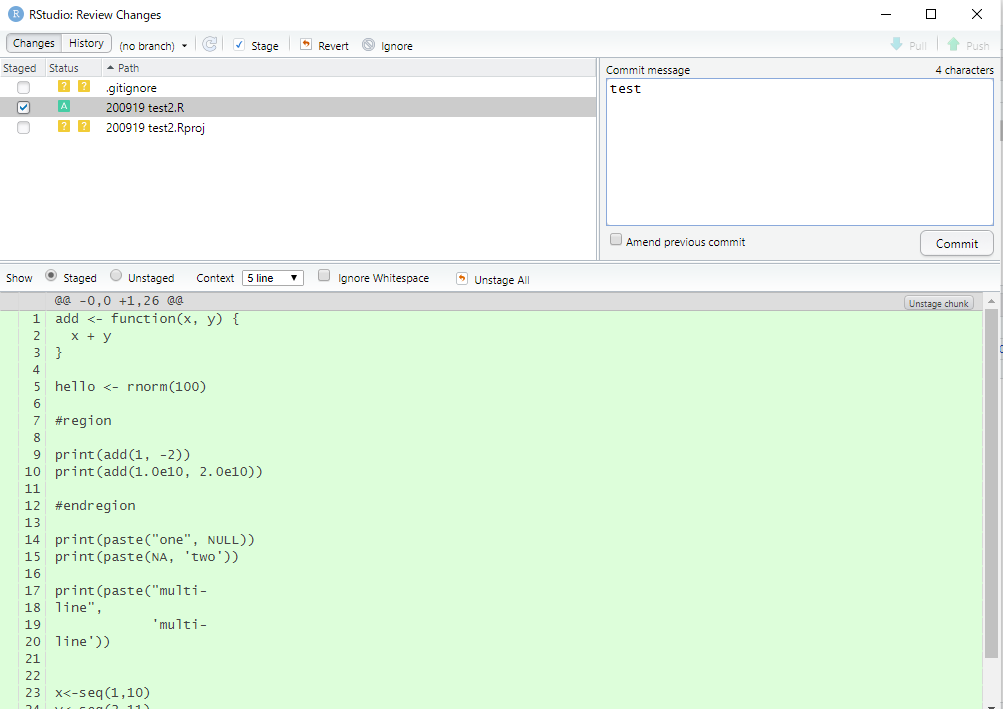
Task: Click inside the commit message field
Action: 800,152
